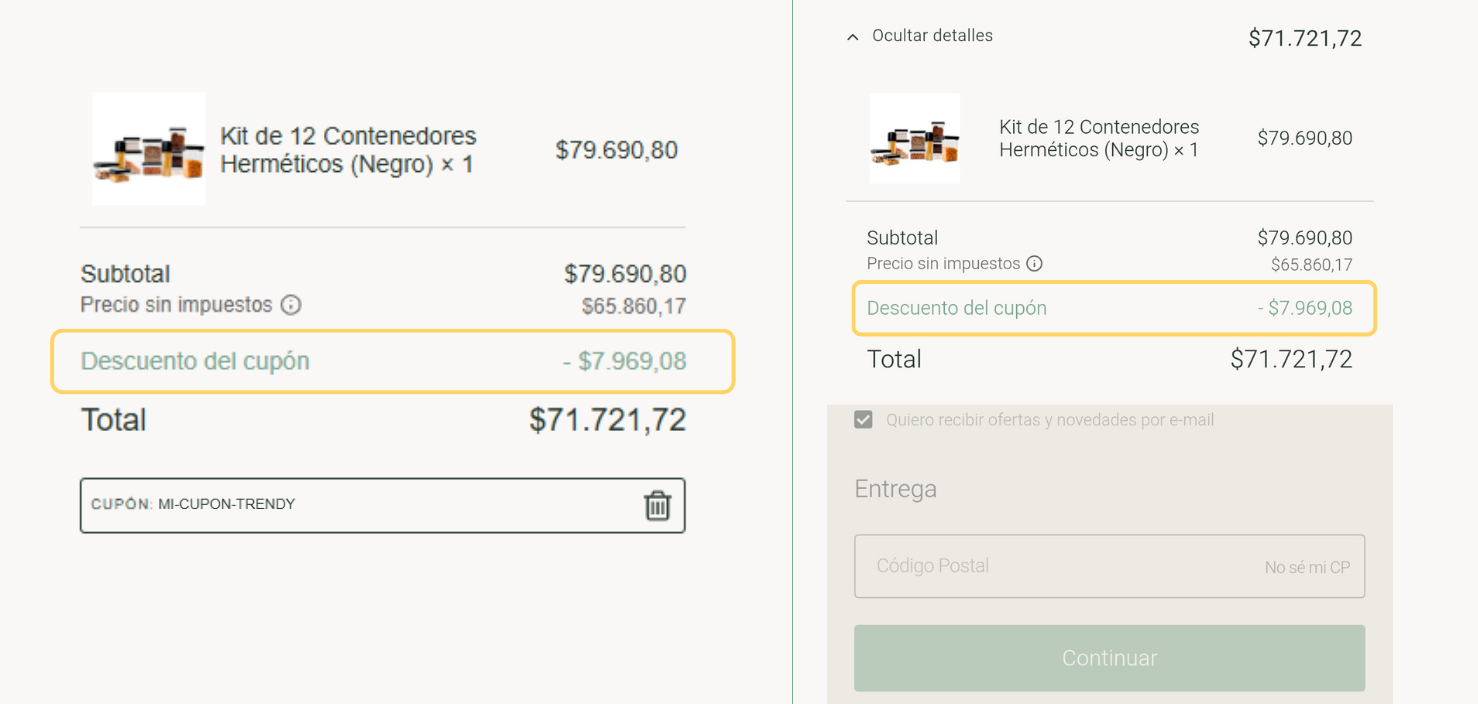Image resolution: width=1478 pixels, height=704 pixels.
Task: Click info icon beside left panel's Precio sin impuestos
Action: (291, 305)
